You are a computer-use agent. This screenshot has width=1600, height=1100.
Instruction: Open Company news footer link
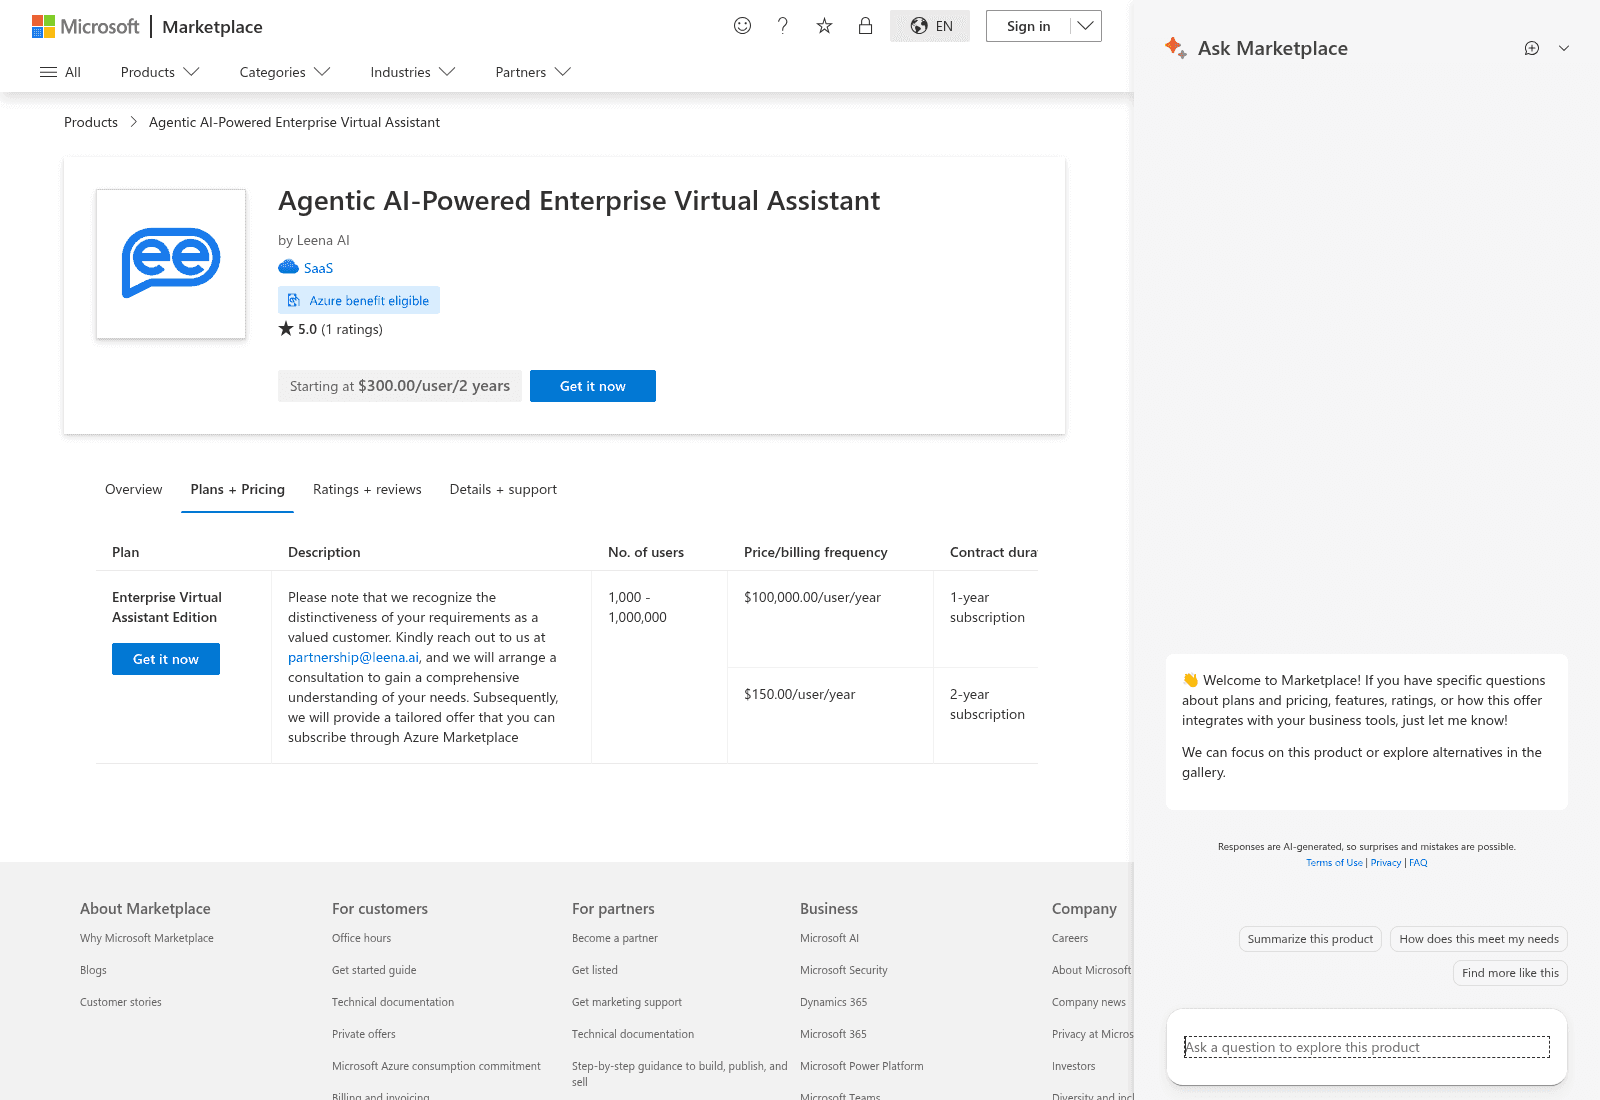tap(1089, 1002)
